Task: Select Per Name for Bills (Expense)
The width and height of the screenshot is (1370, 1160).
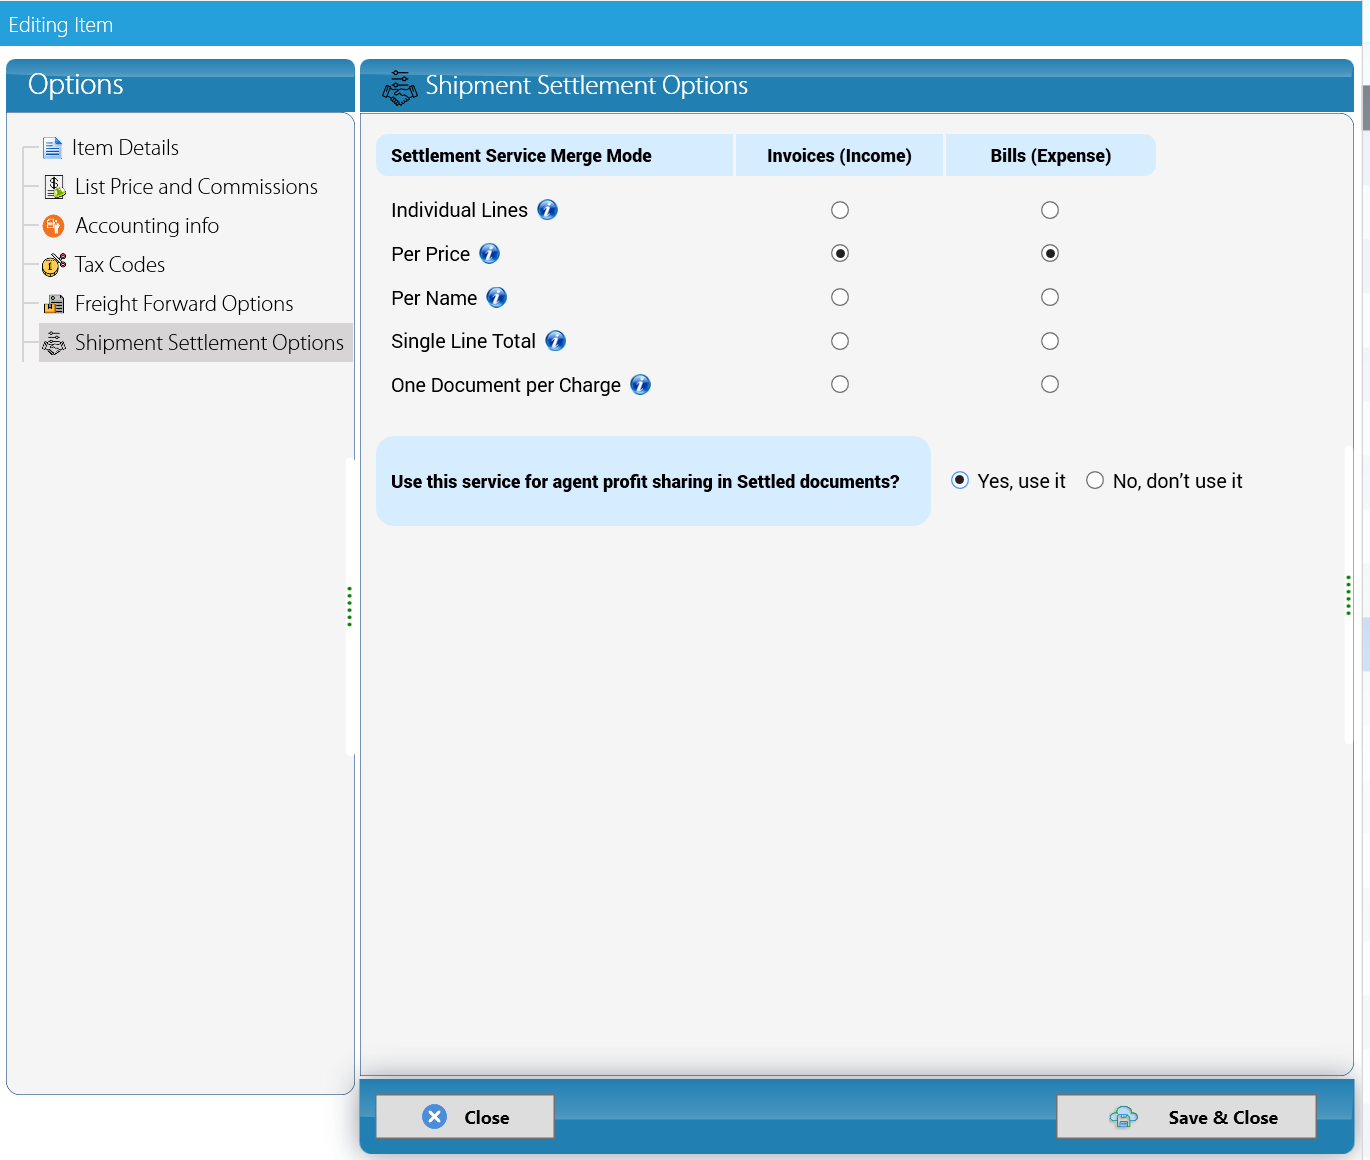Action: pos(1050,297)
